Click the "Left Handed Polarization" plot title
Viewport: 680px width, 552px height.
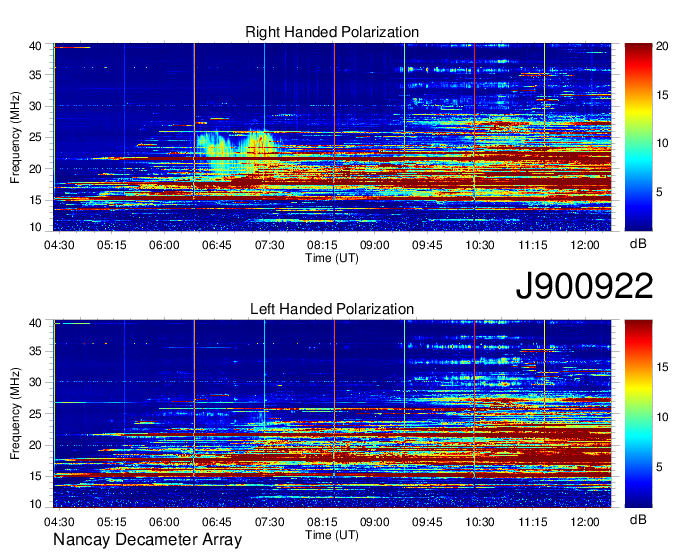coord(332,309)
